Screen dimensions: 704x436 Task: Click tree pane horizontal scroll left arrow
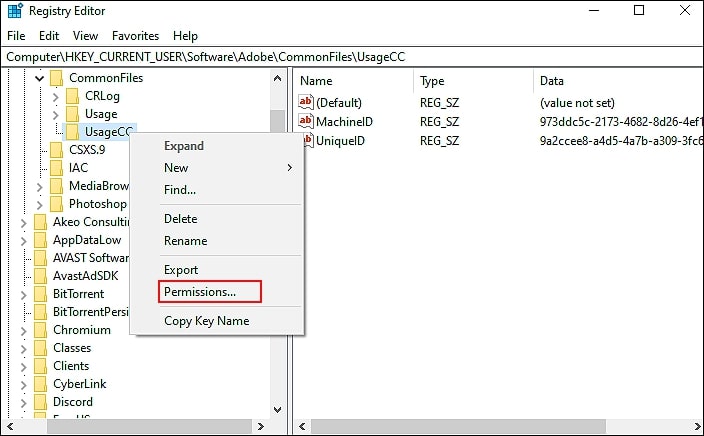pyautogui.click(x=10, y=426)
